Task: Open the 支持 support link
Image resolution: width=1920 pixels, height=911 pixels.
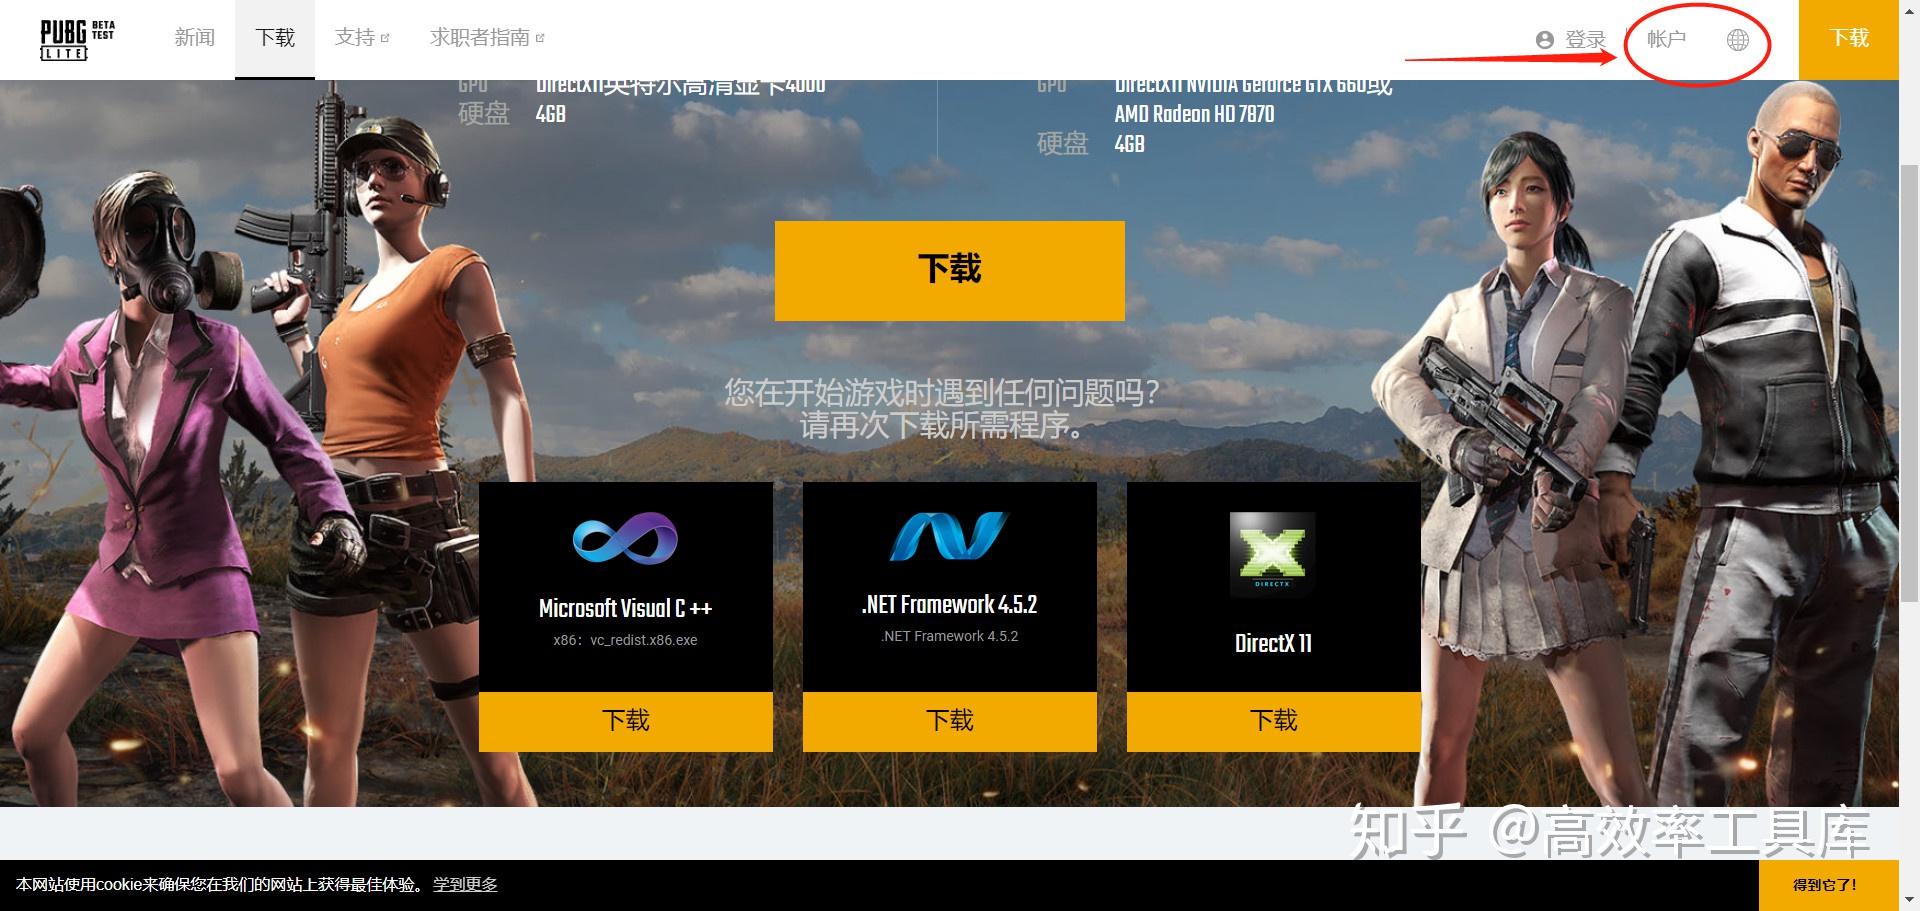Action: coord(362,38)
